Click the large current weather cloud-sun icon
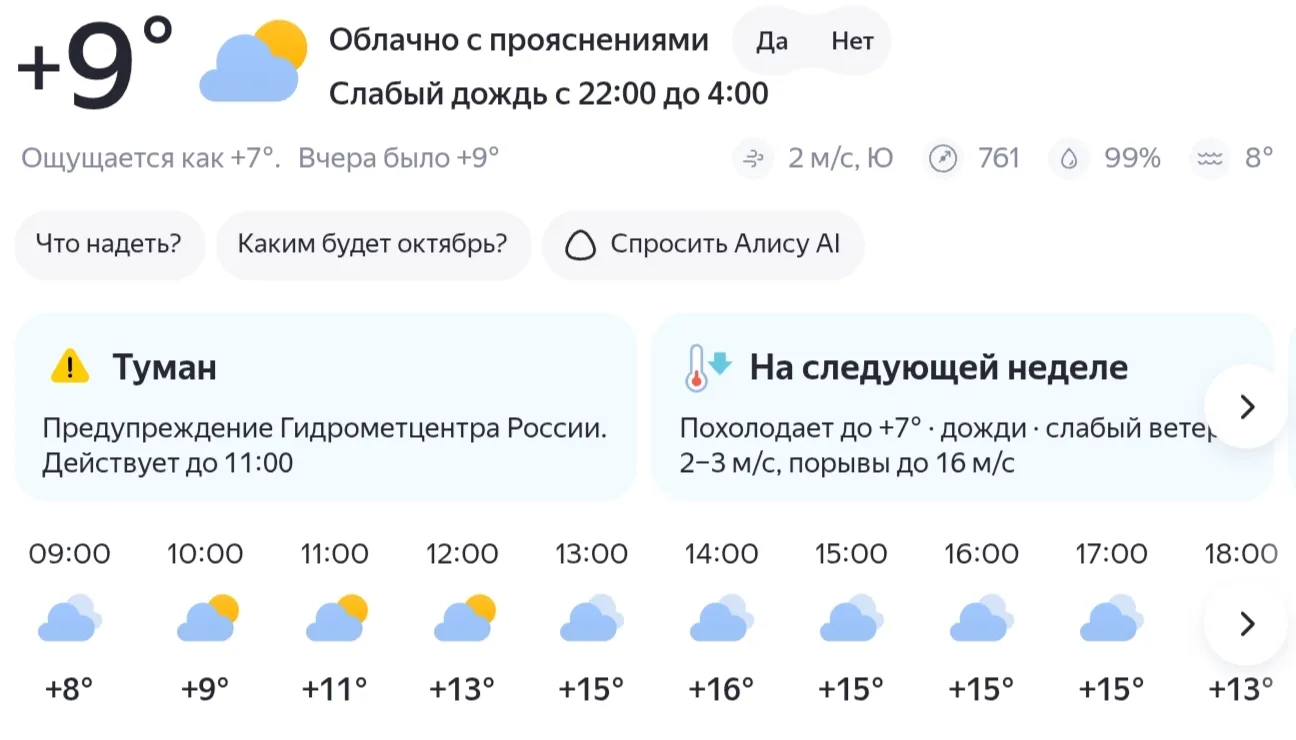 pyautogui.click(x=252, y=61)
